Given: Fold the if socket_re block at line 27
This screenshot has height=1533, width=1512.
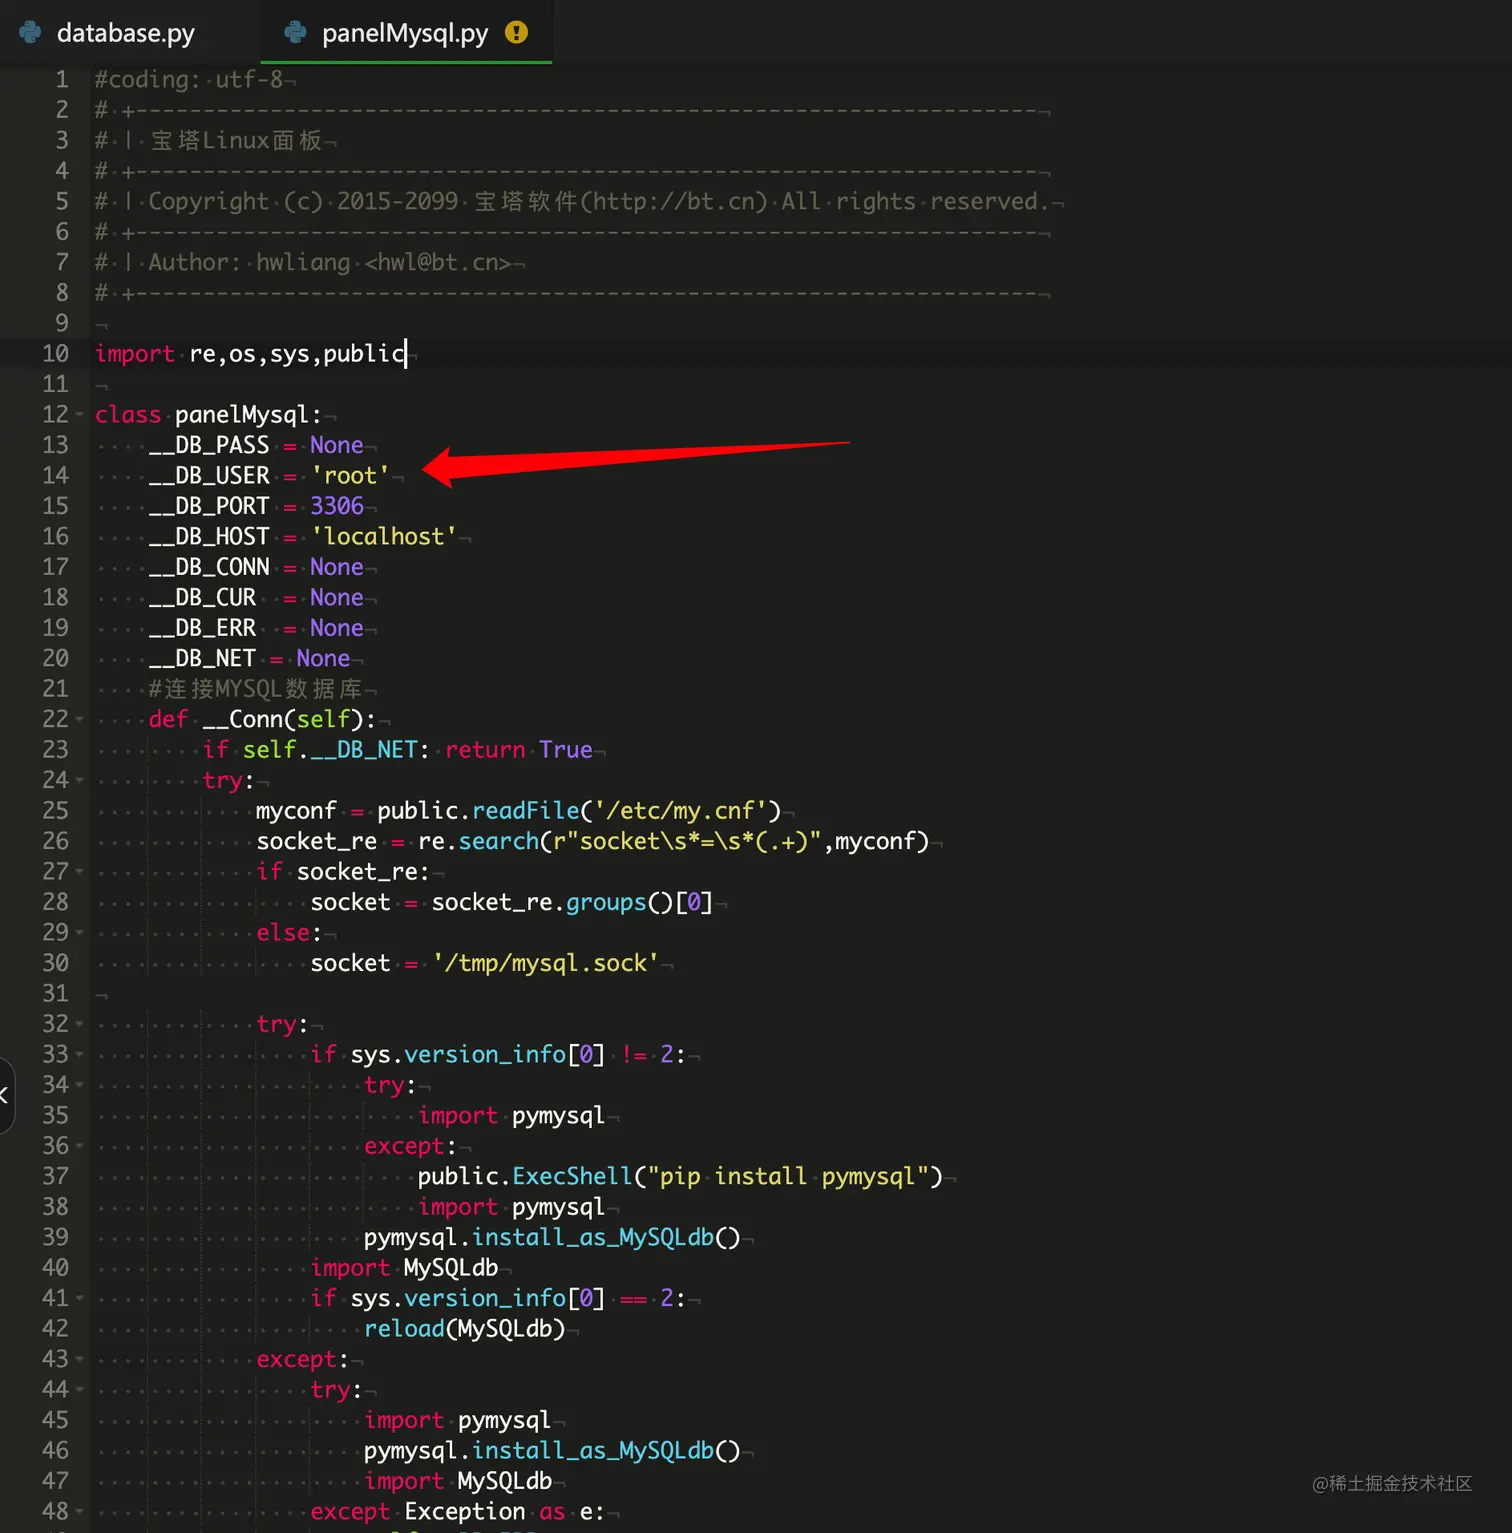Looking at the screenshot, I should point(79,872).
